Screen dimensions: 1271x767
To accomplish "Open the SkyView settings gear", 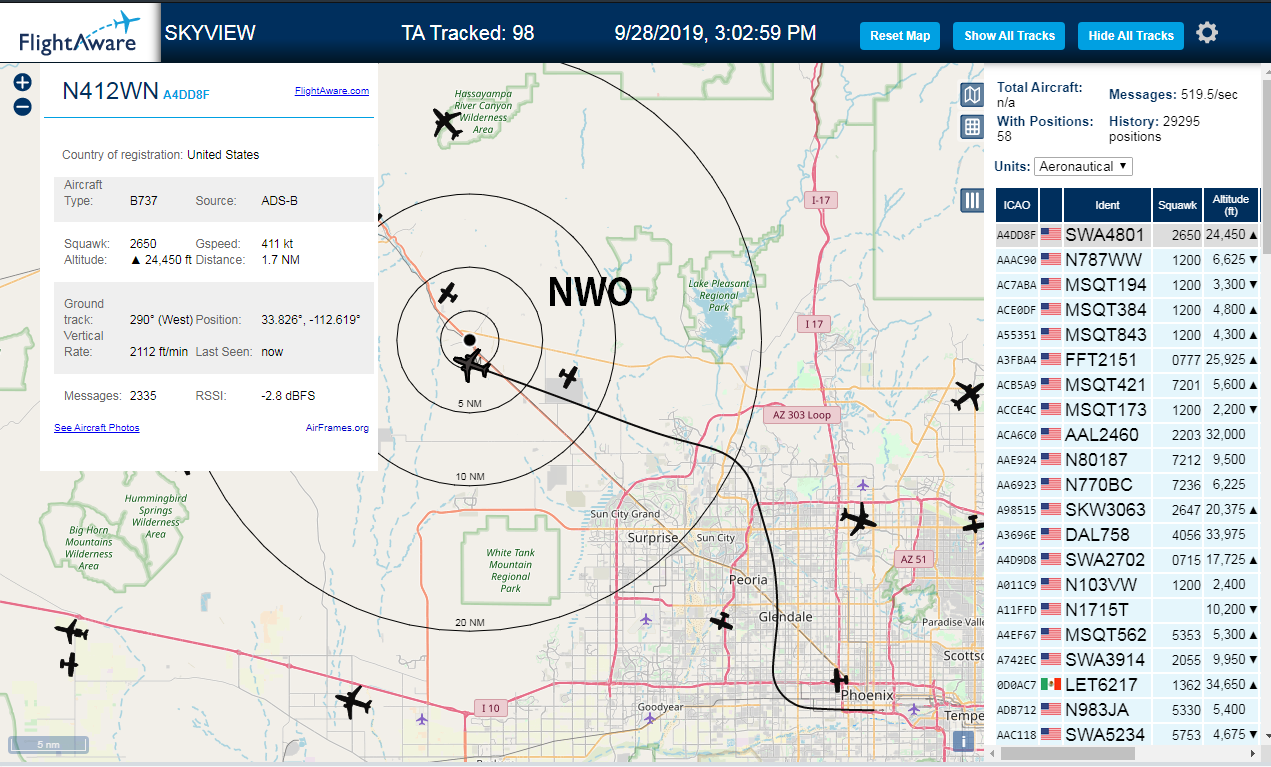I will pyautogui.click(x=1207, y=33).
